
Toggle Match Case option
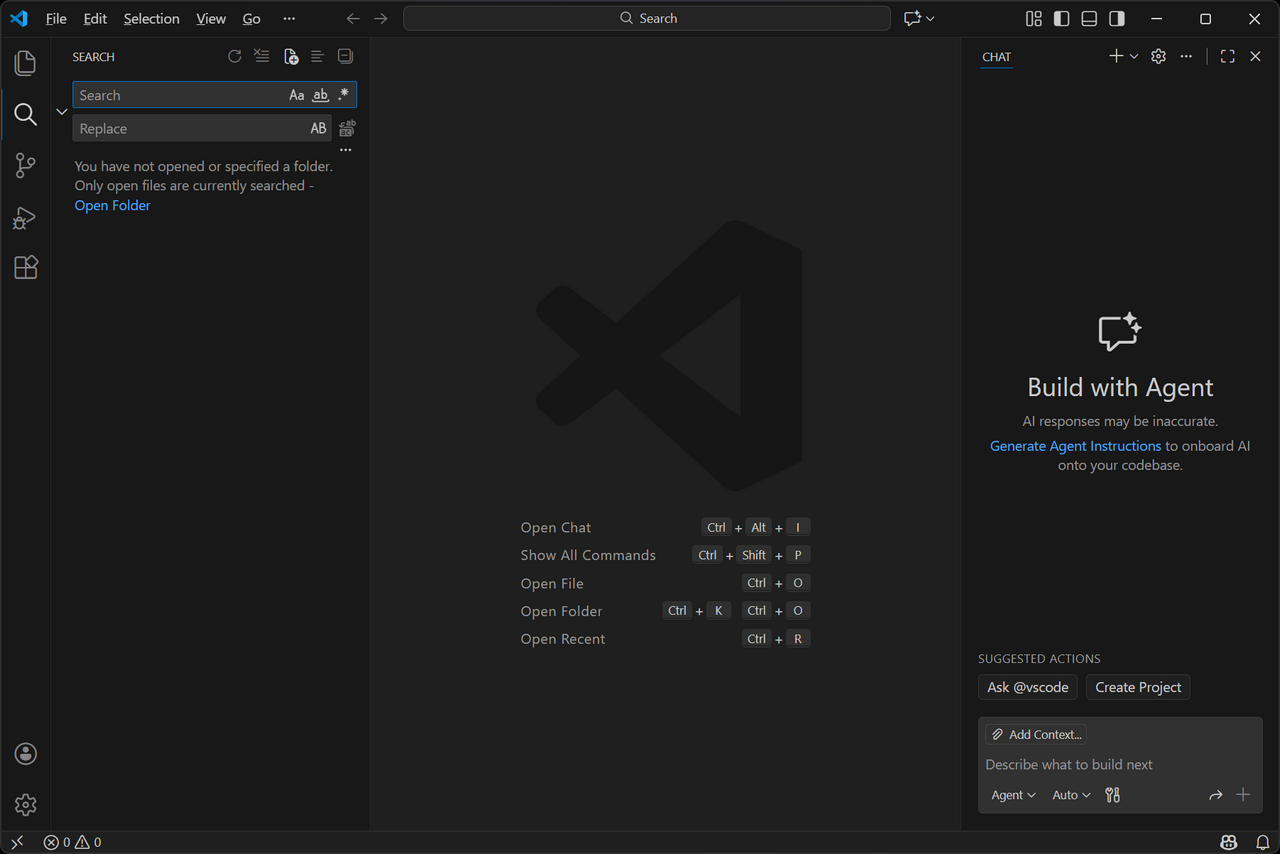pyautogui.click(x=297, y=95)
